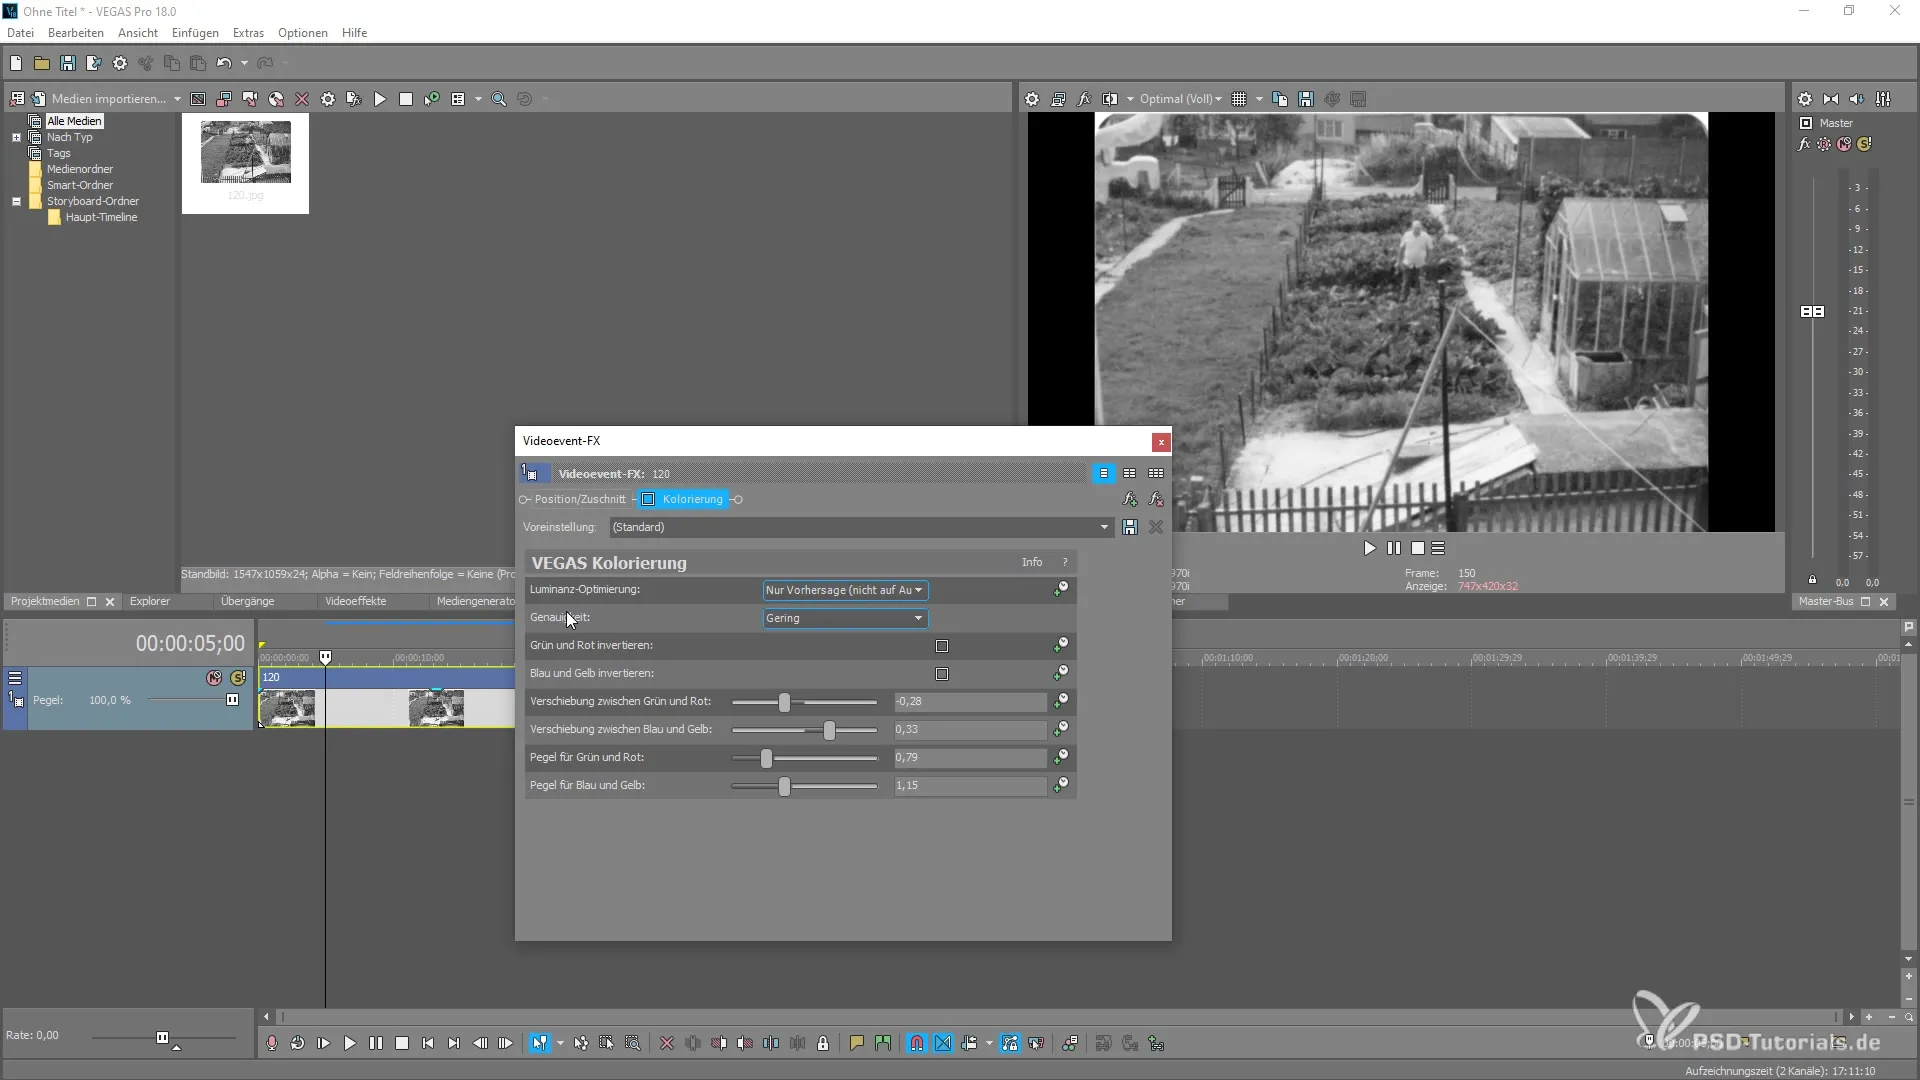Open the Extras menu

click(x=248, y=33)
